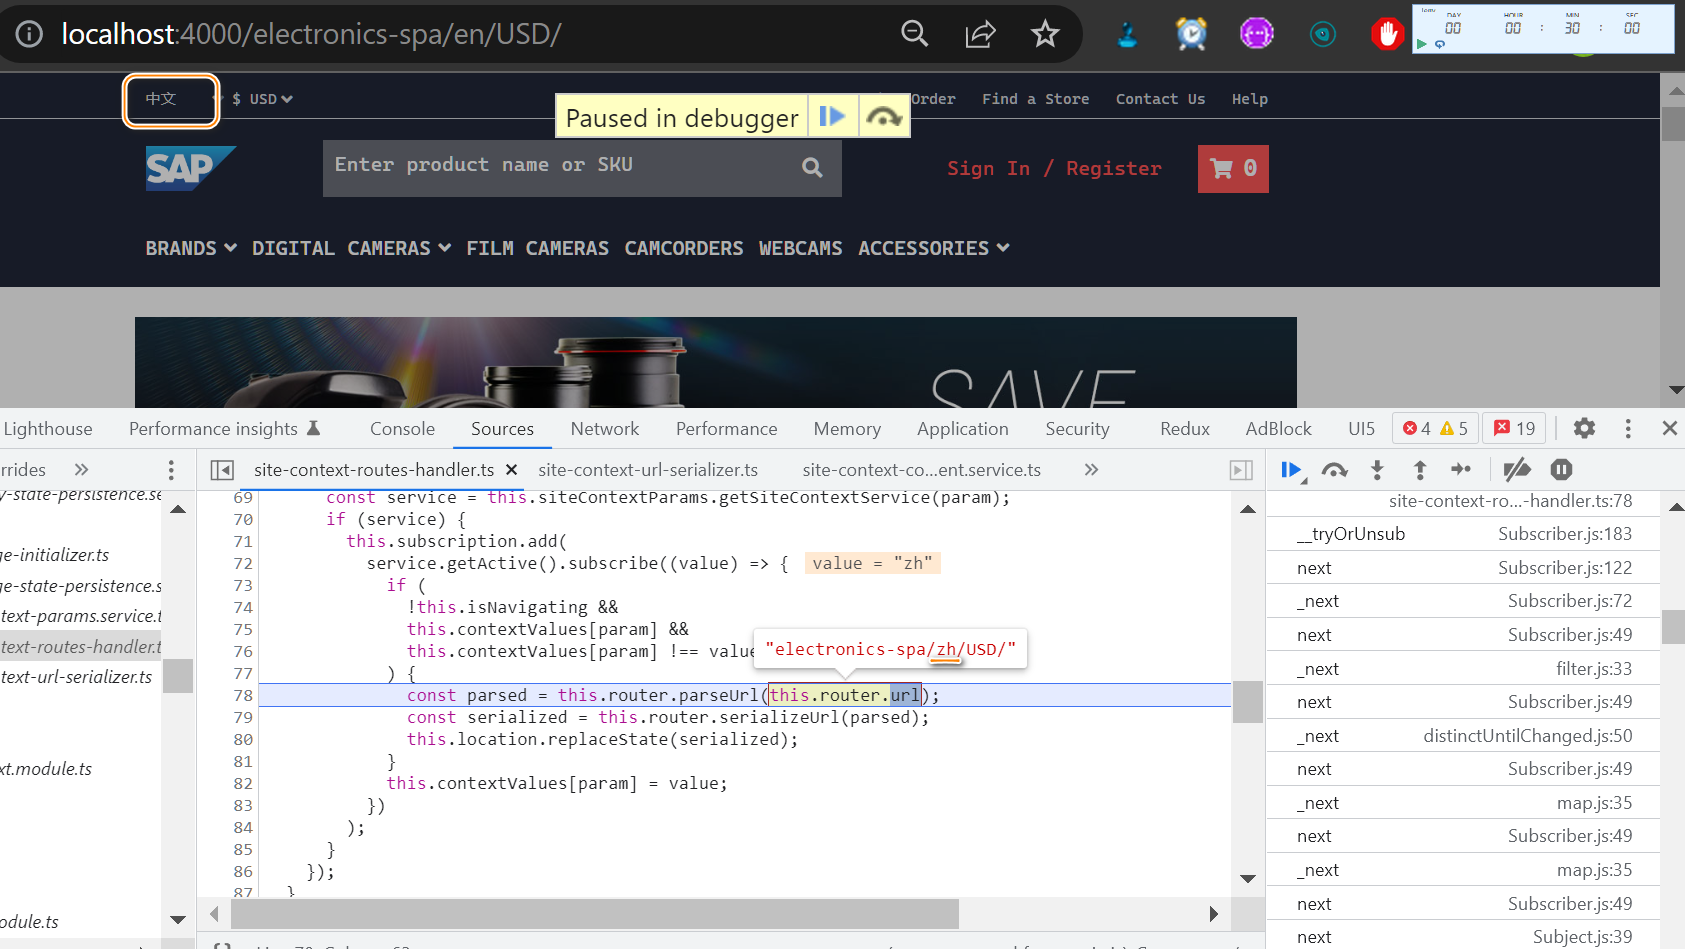Screen dimensions: 1685x949
Task: Open the navigator pane three-dot menu
Action: click(x=171, y=470)
